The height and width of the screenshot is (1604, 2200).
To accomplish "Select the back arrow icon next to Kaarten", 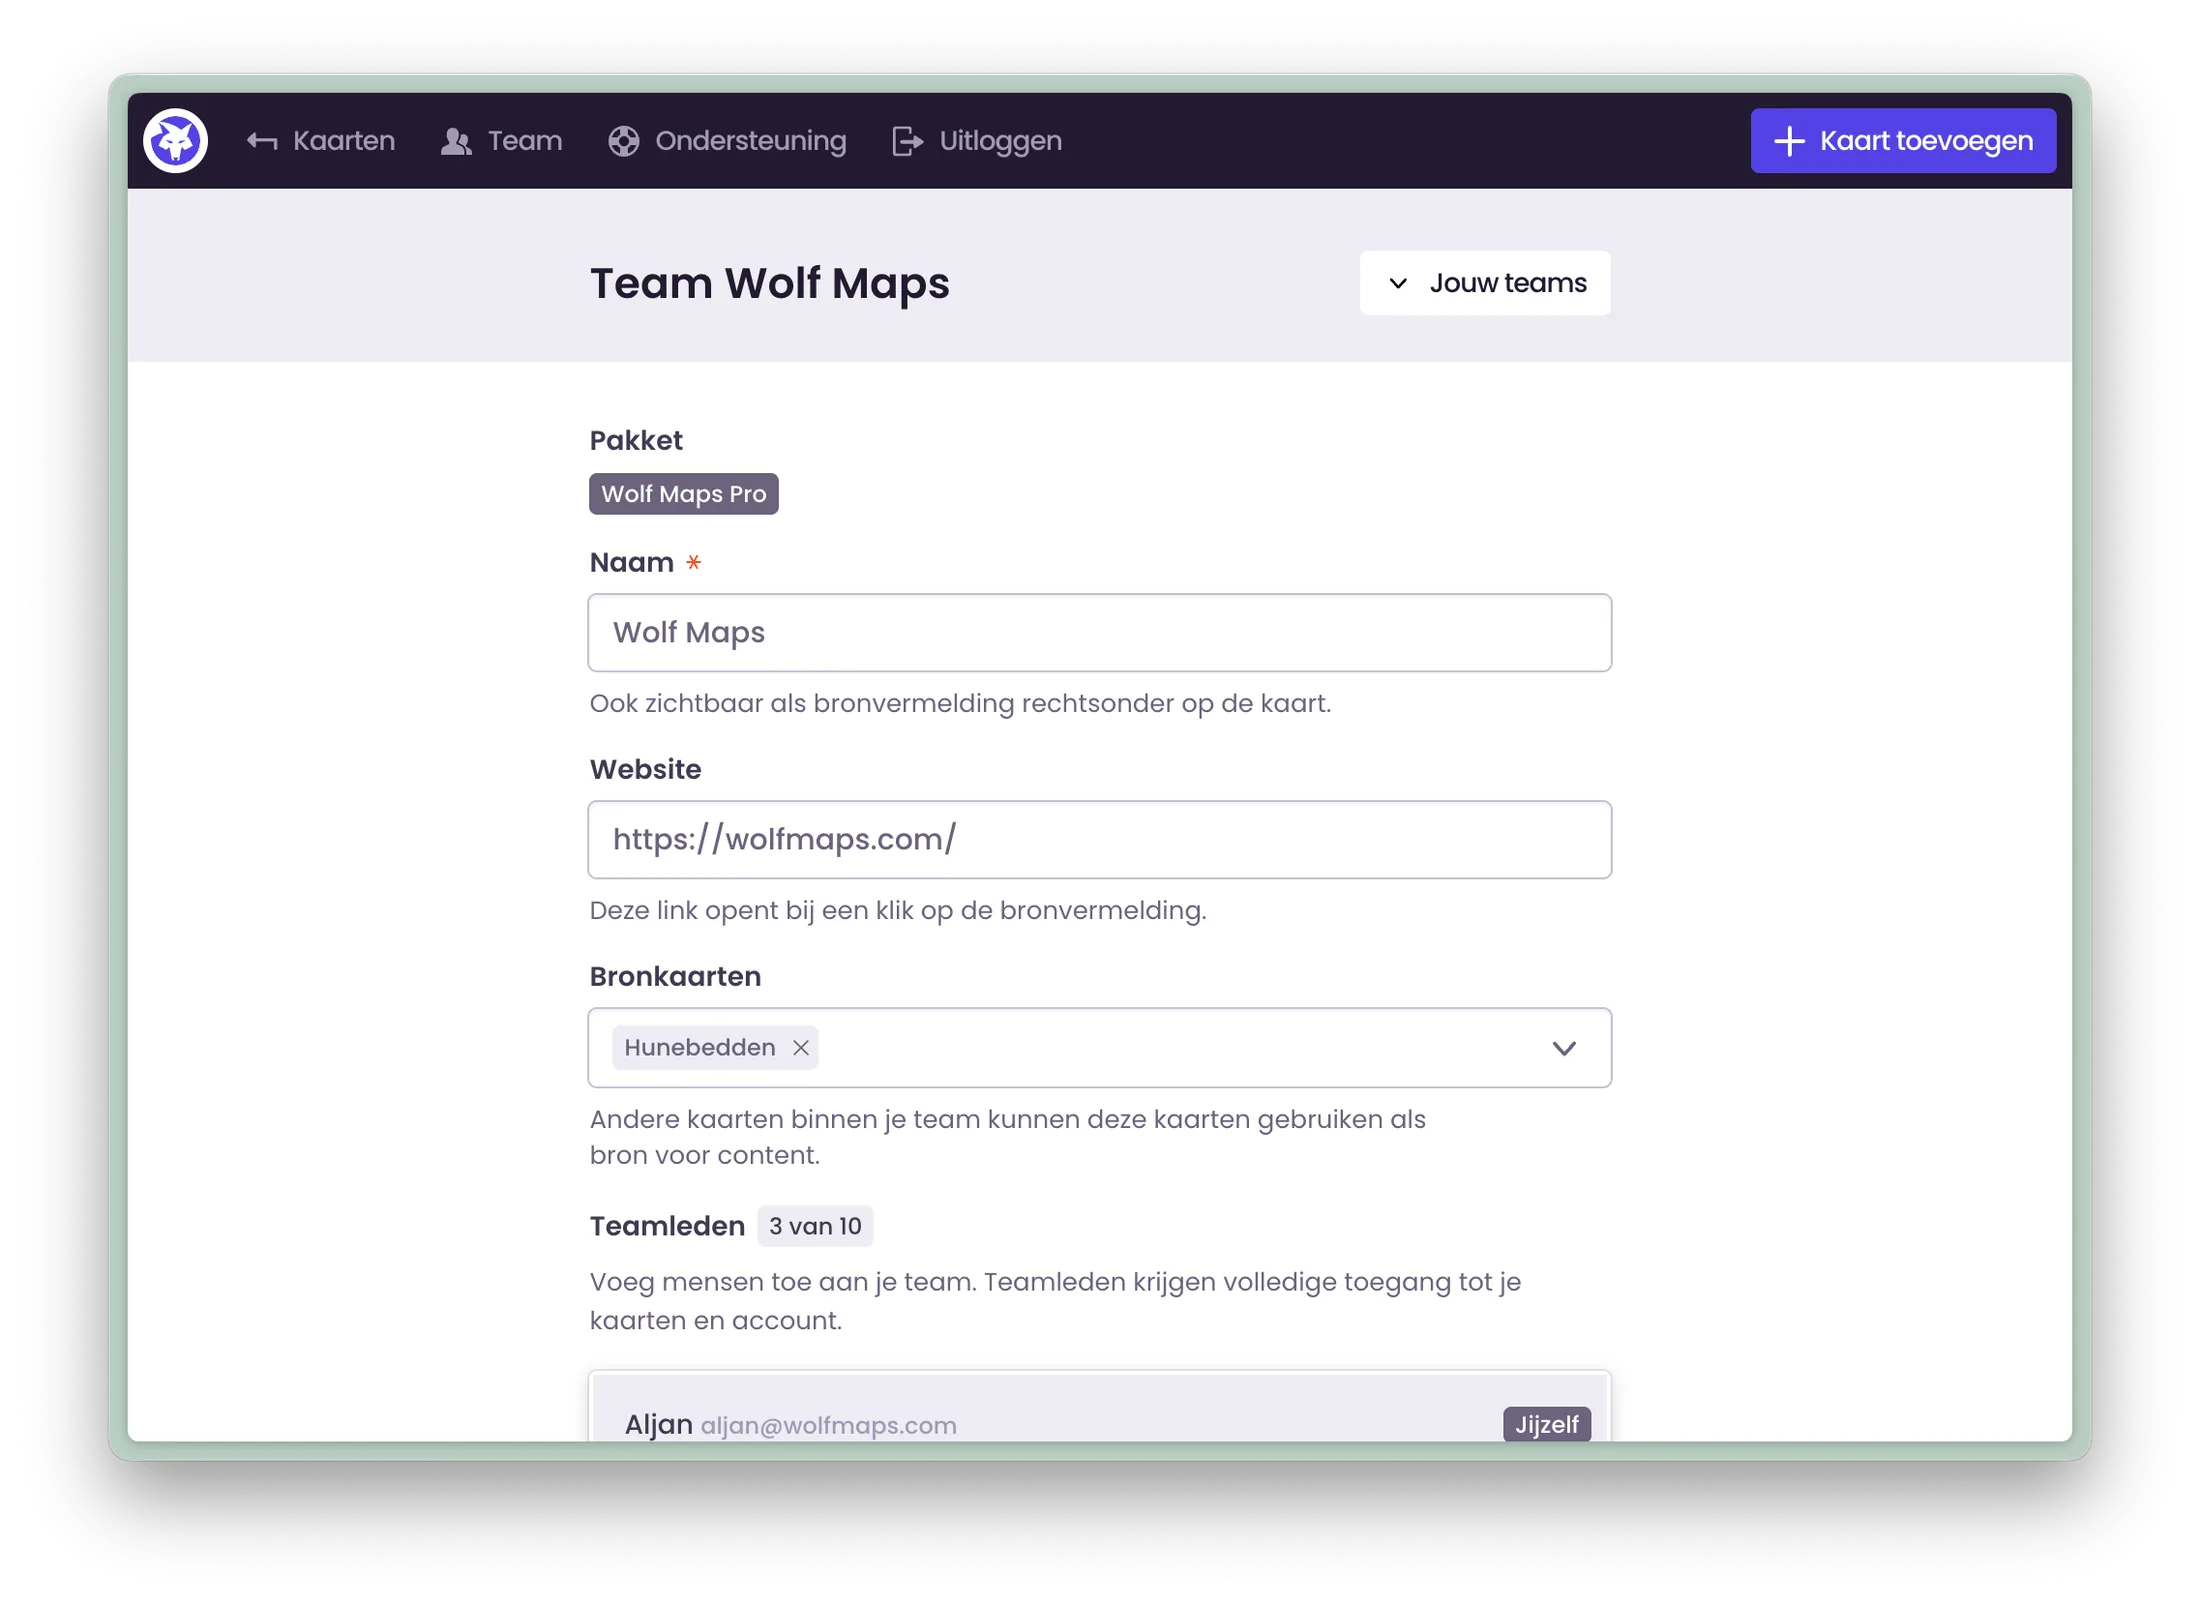I will 262,140.
